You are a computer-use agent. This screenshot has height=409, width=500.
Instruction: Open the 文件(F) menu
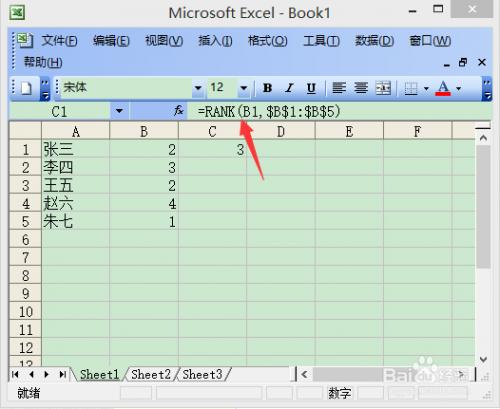coord(59,41)
